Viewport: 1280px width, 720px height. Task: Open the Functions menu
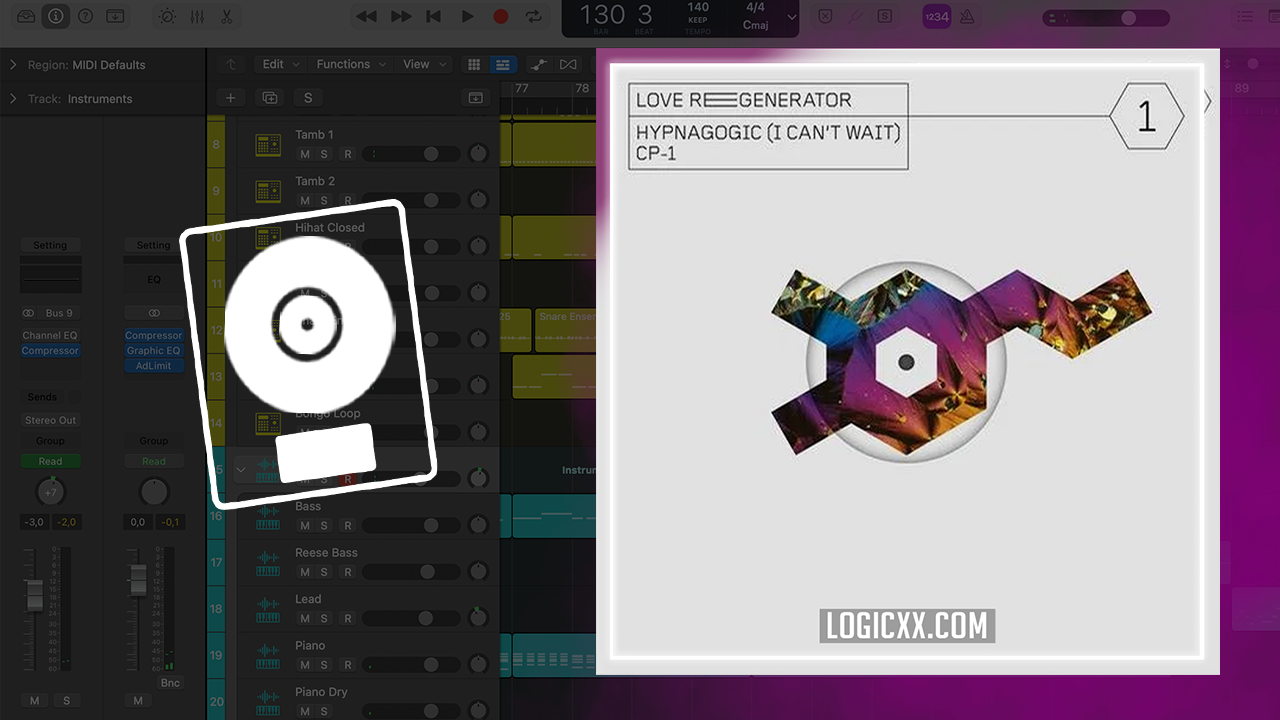350,64
